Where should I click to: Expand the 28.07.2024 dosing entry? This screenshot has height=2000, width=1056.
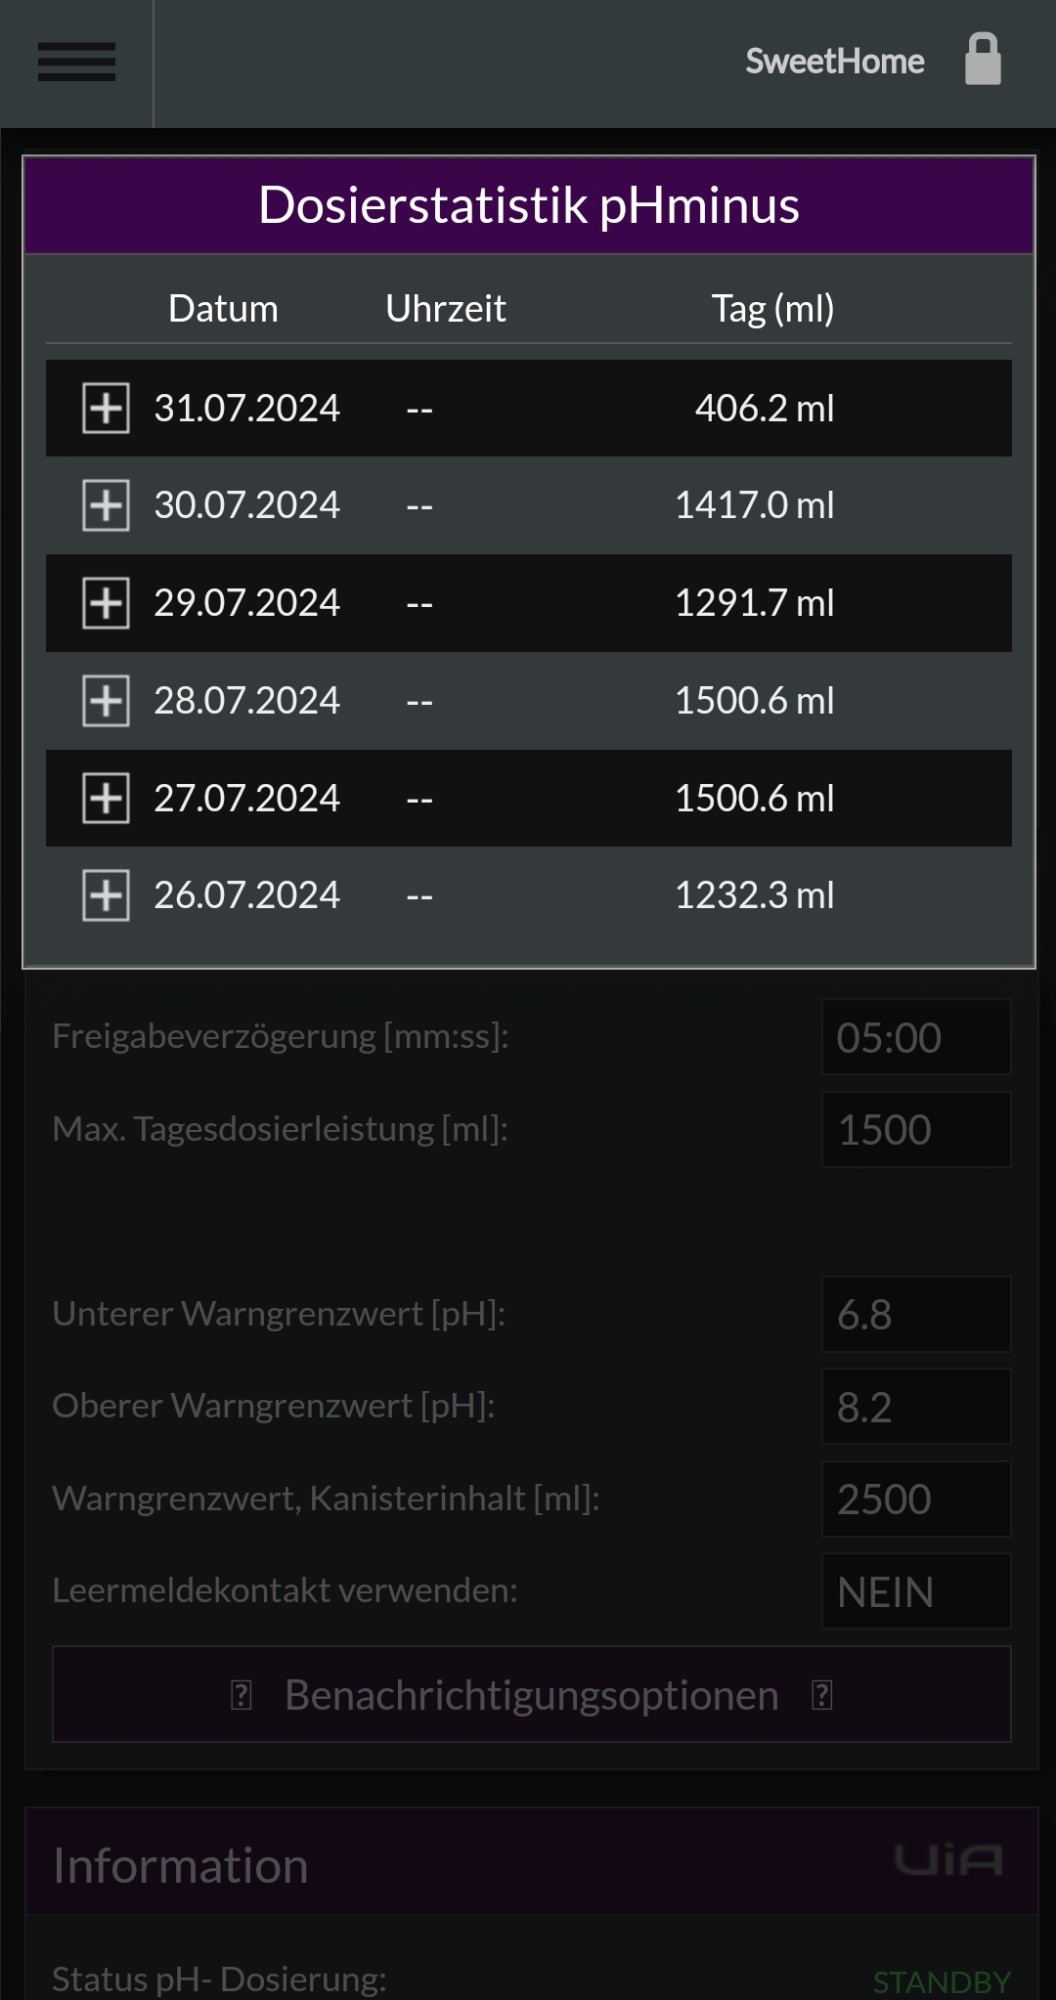point(105,700)
